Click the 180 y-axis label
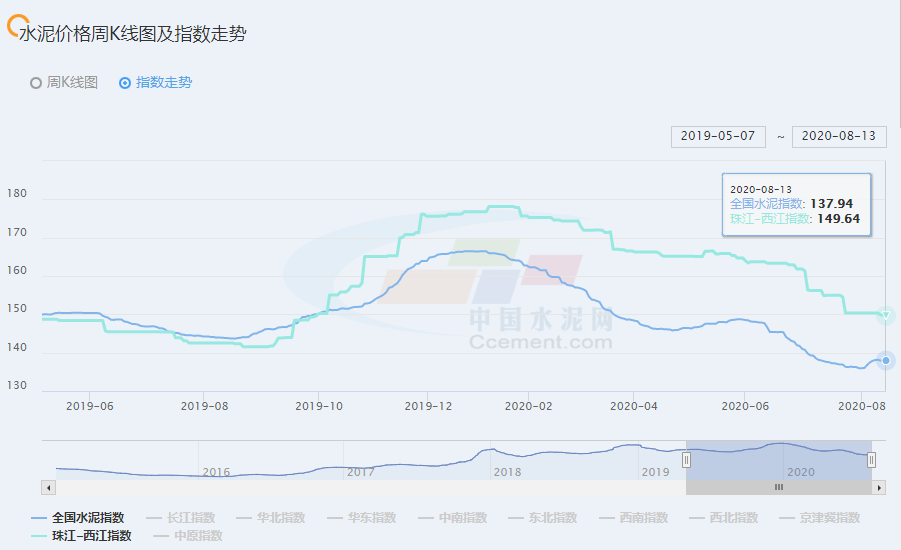The height and width of the screenshot is (550, 901). 17,194
